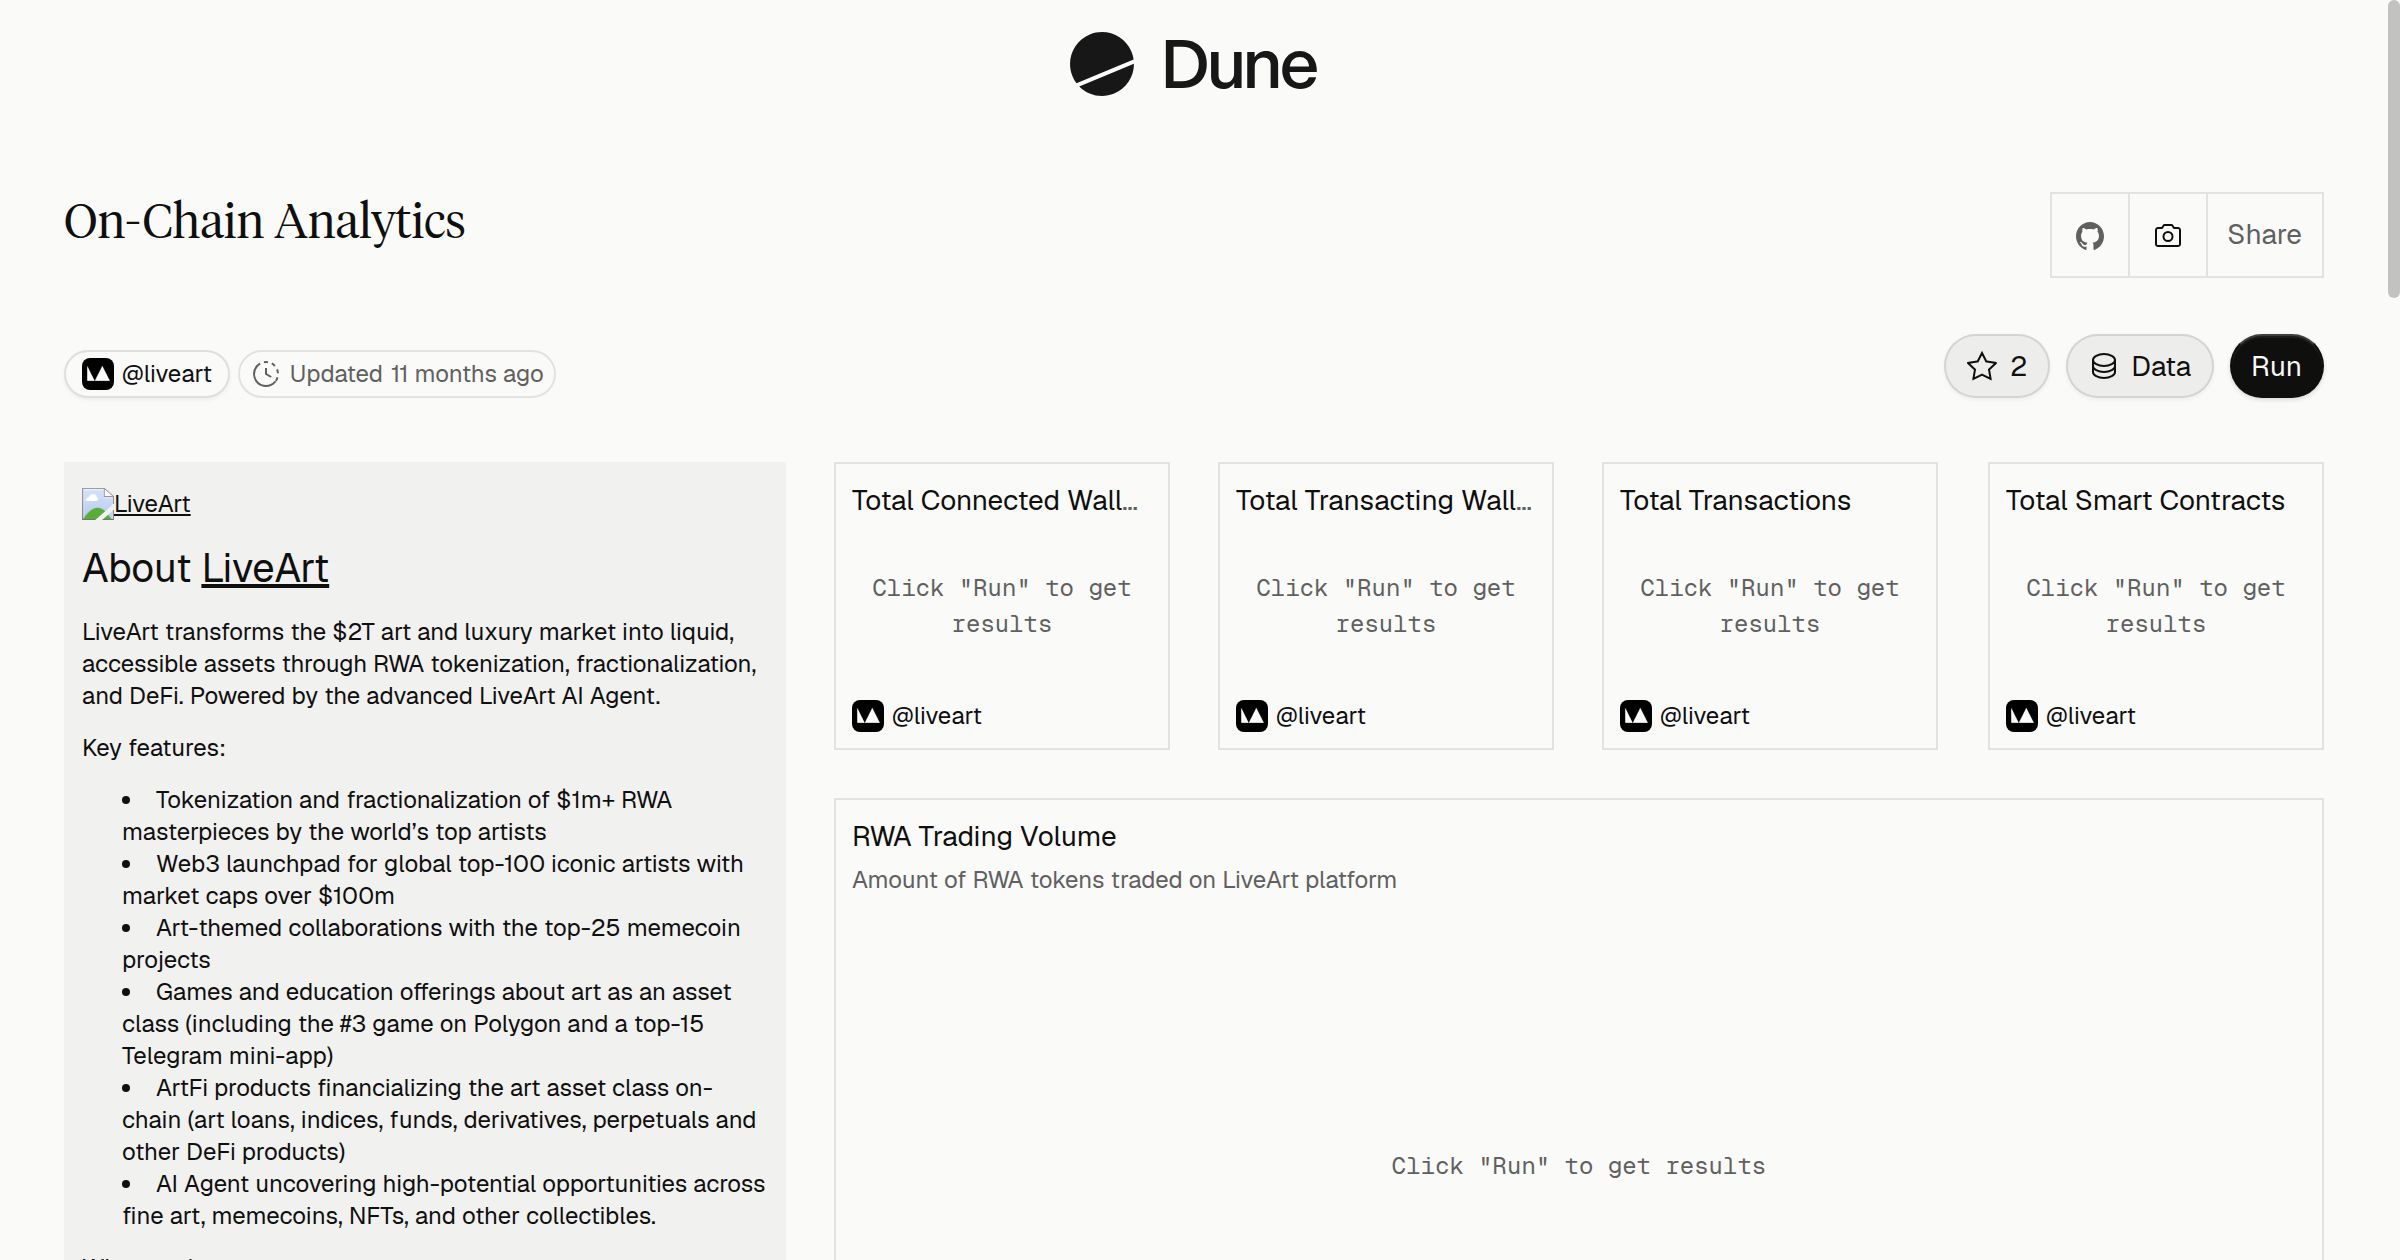Open Total Transactions card title
Image resolution: width=2400 pixels, height=1260 pixels.
tap(1735, 500)
